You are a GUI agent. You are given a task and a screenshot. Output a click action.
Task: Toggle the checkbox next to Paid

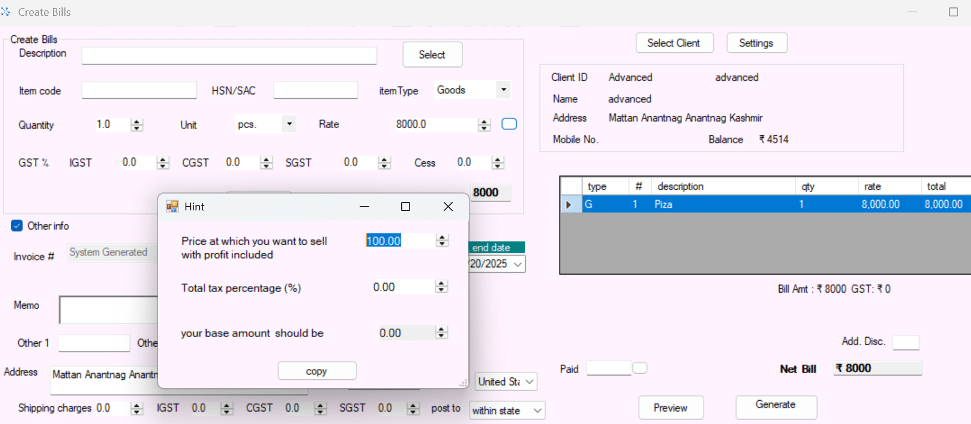click(640, 368)
